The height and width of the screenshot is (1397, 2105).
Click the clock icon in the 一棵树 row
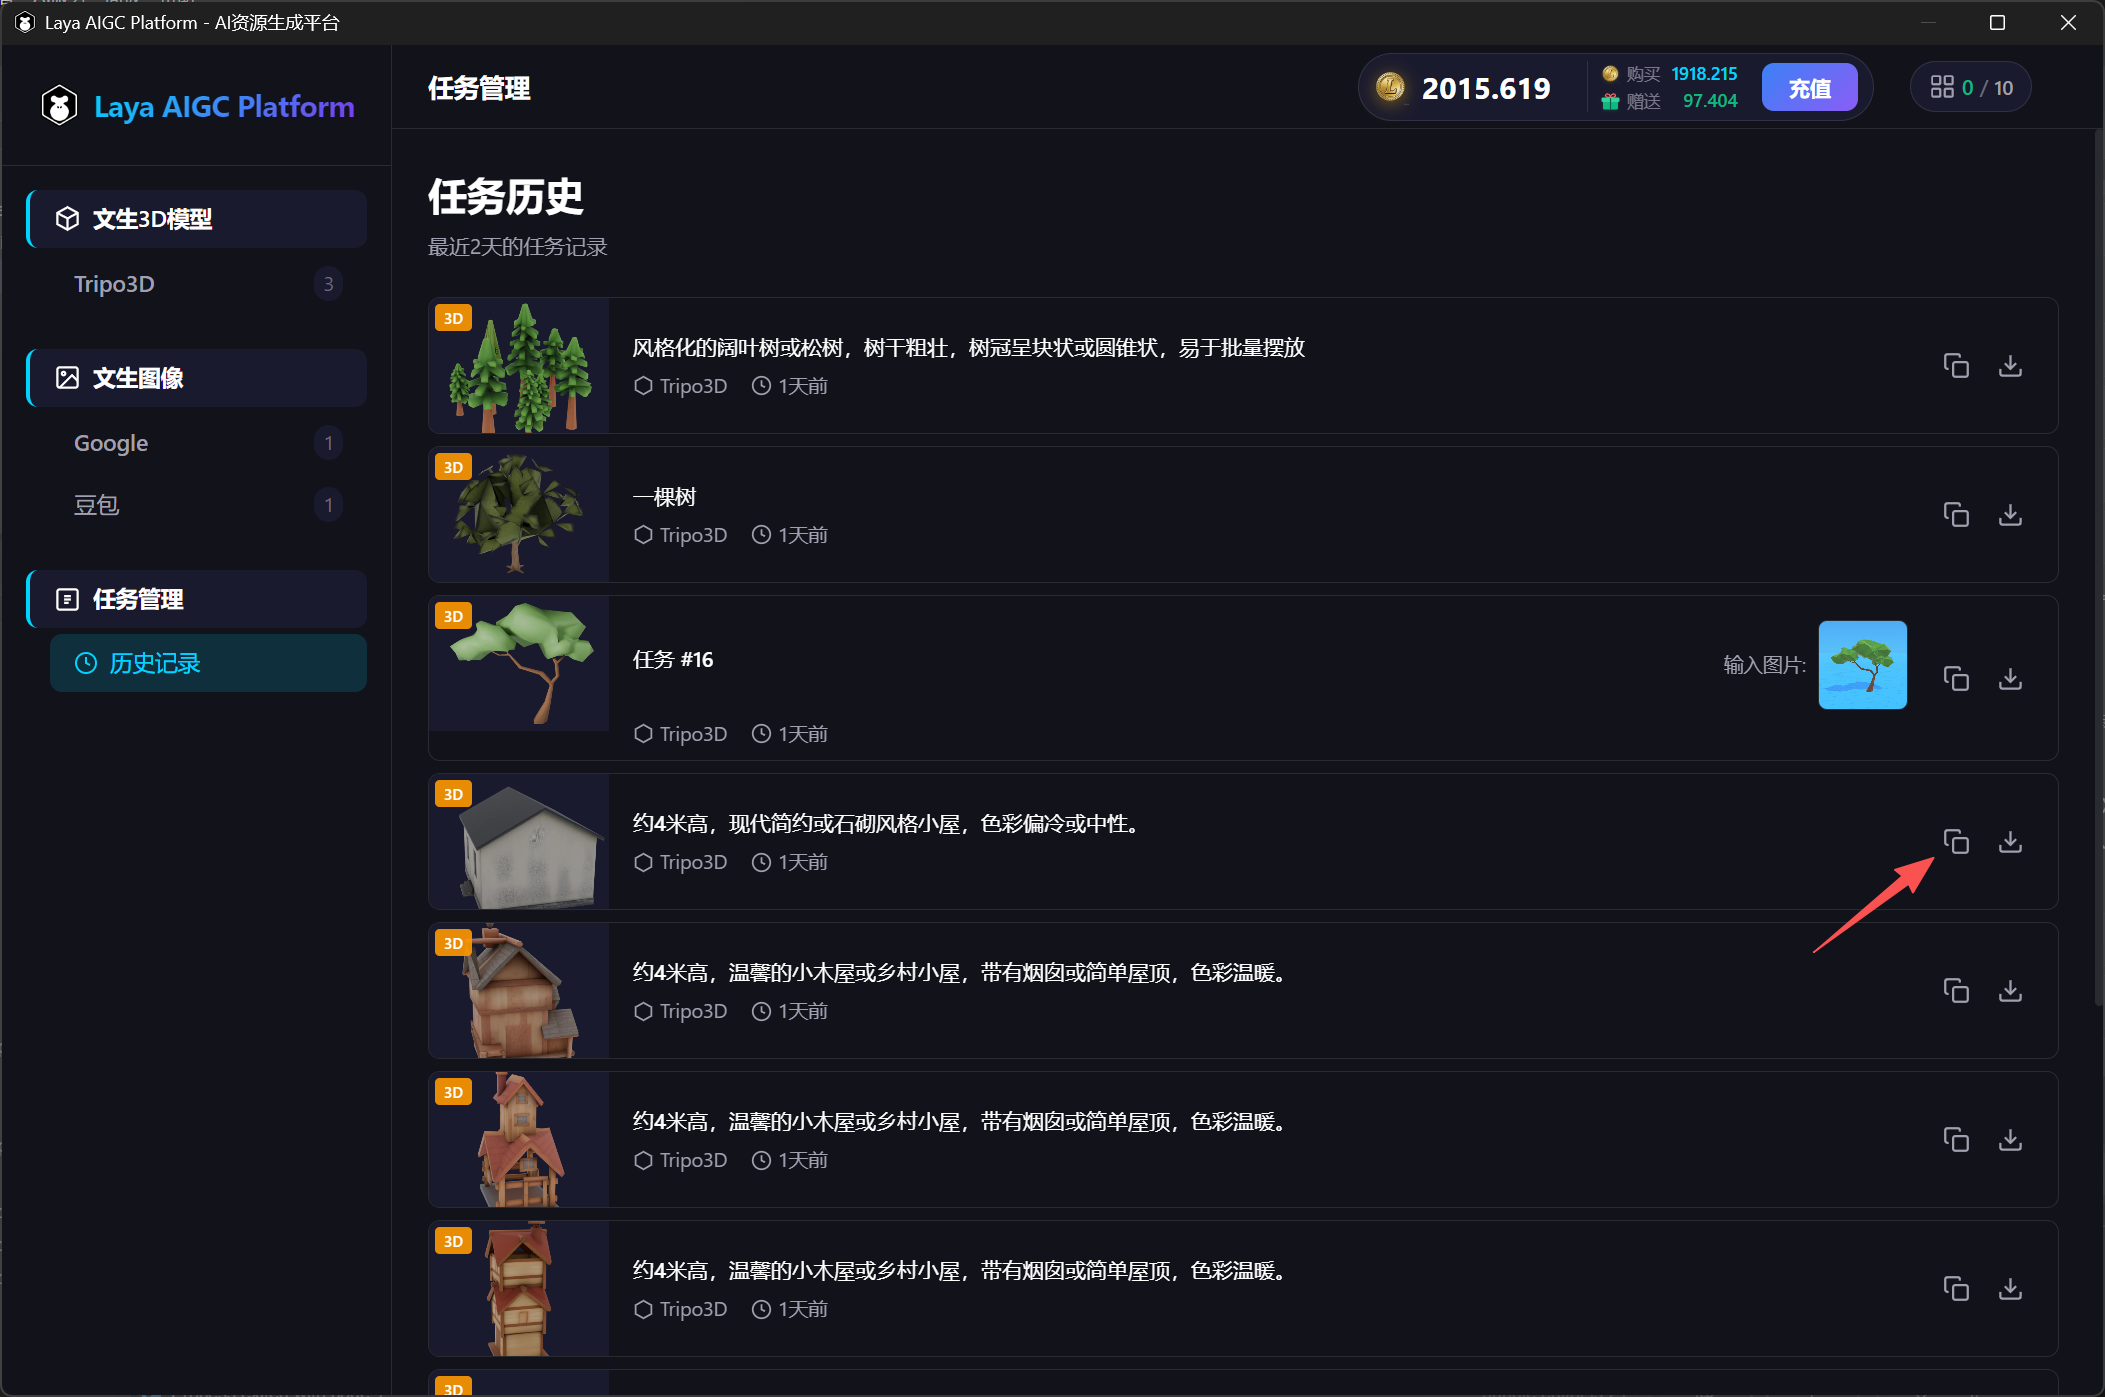(x=761, y=535)
